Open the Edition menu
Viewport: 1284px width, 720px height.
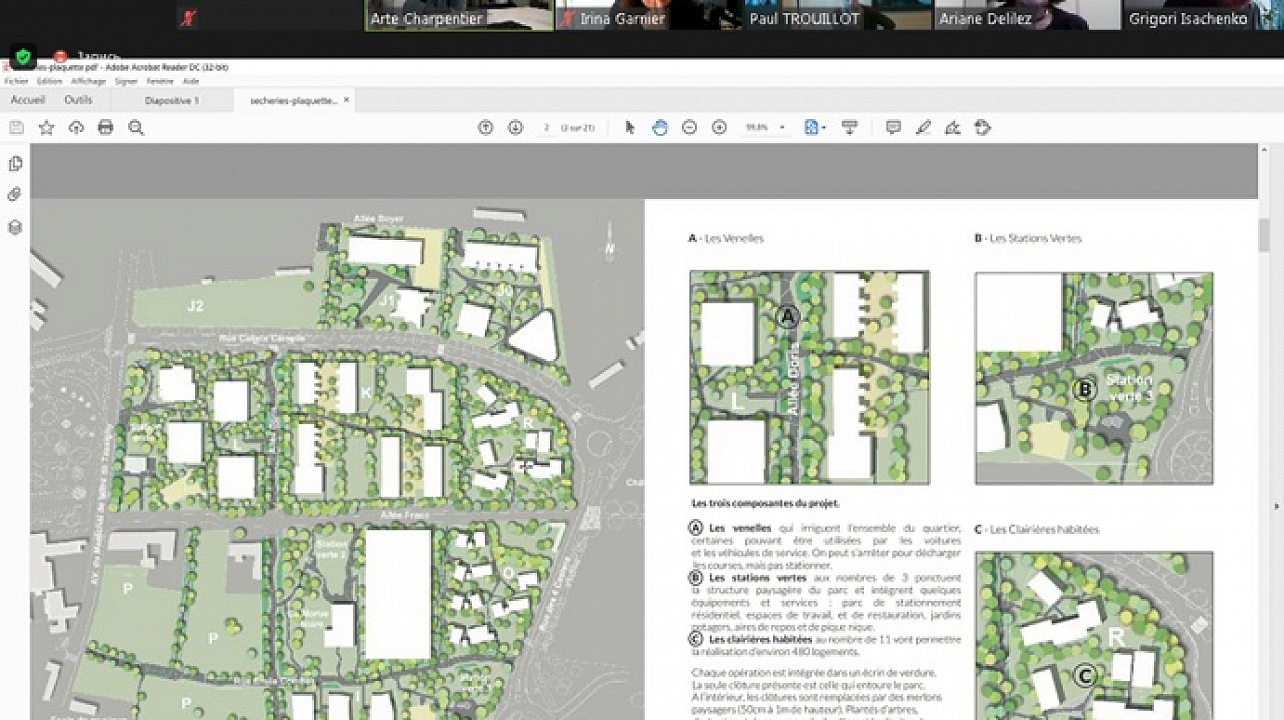coord(49,81)
